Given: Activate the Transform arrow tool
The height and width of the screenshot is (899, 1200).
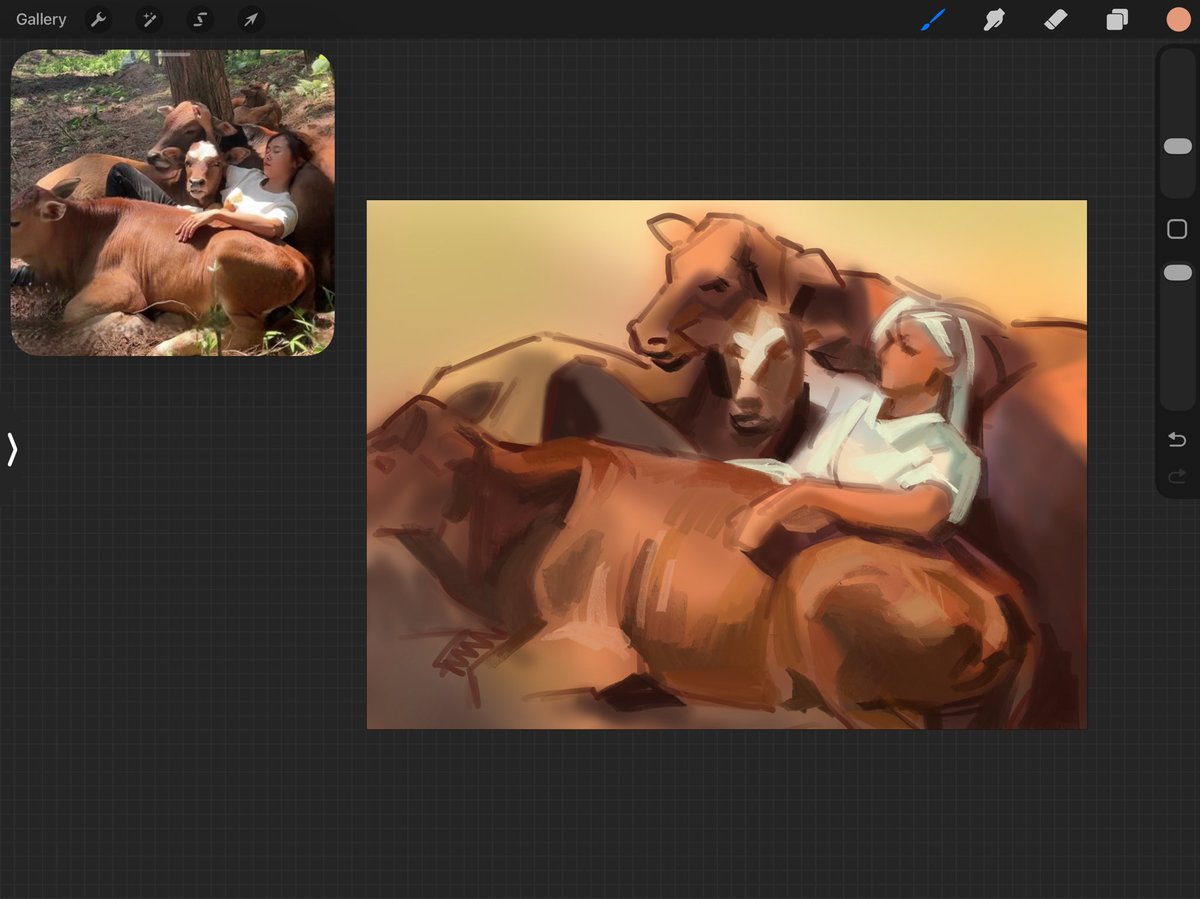Looking at the screenshot, I should pos(251,19).
